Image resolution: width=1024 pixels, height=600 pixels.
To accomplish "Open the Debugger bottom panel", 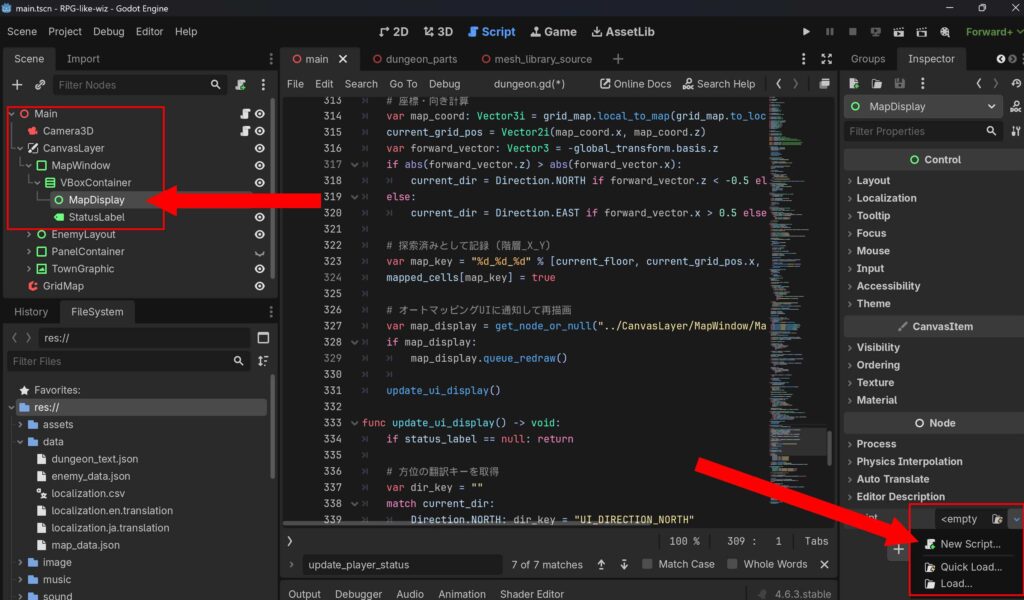I will 359,593.
